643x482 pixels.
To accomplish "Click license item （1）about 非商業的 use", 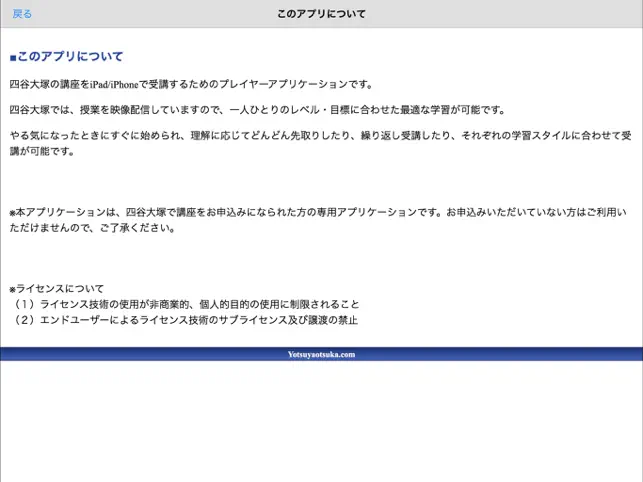I will (x=185, y=304).
